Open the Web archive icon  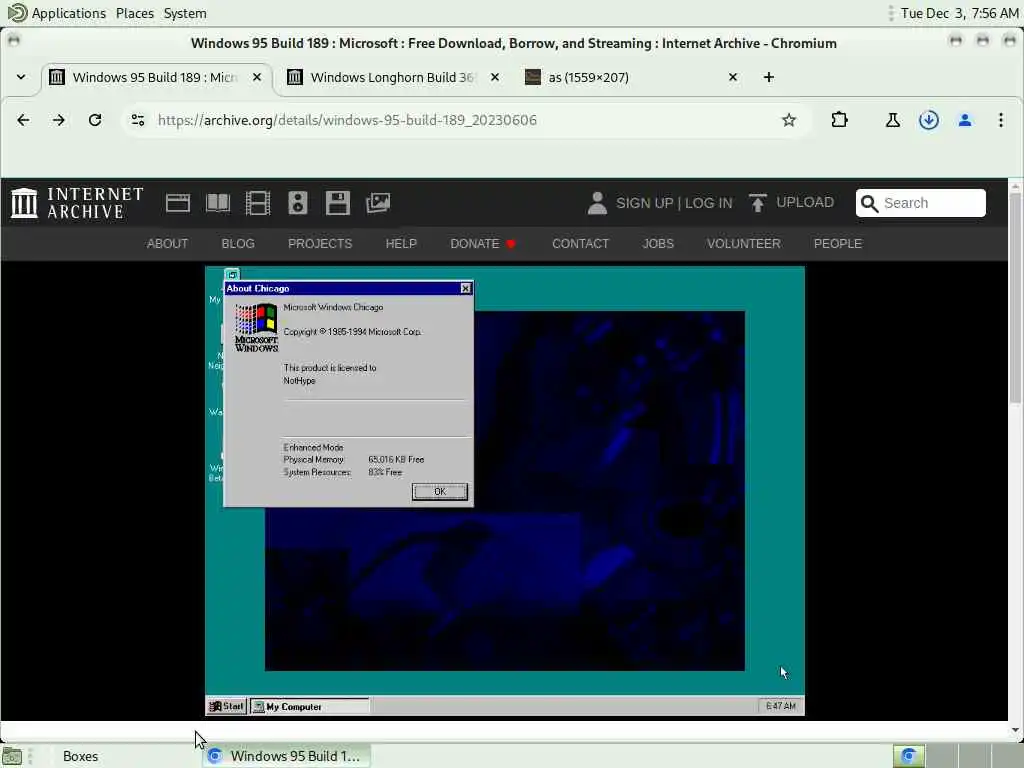pos(178,203)
